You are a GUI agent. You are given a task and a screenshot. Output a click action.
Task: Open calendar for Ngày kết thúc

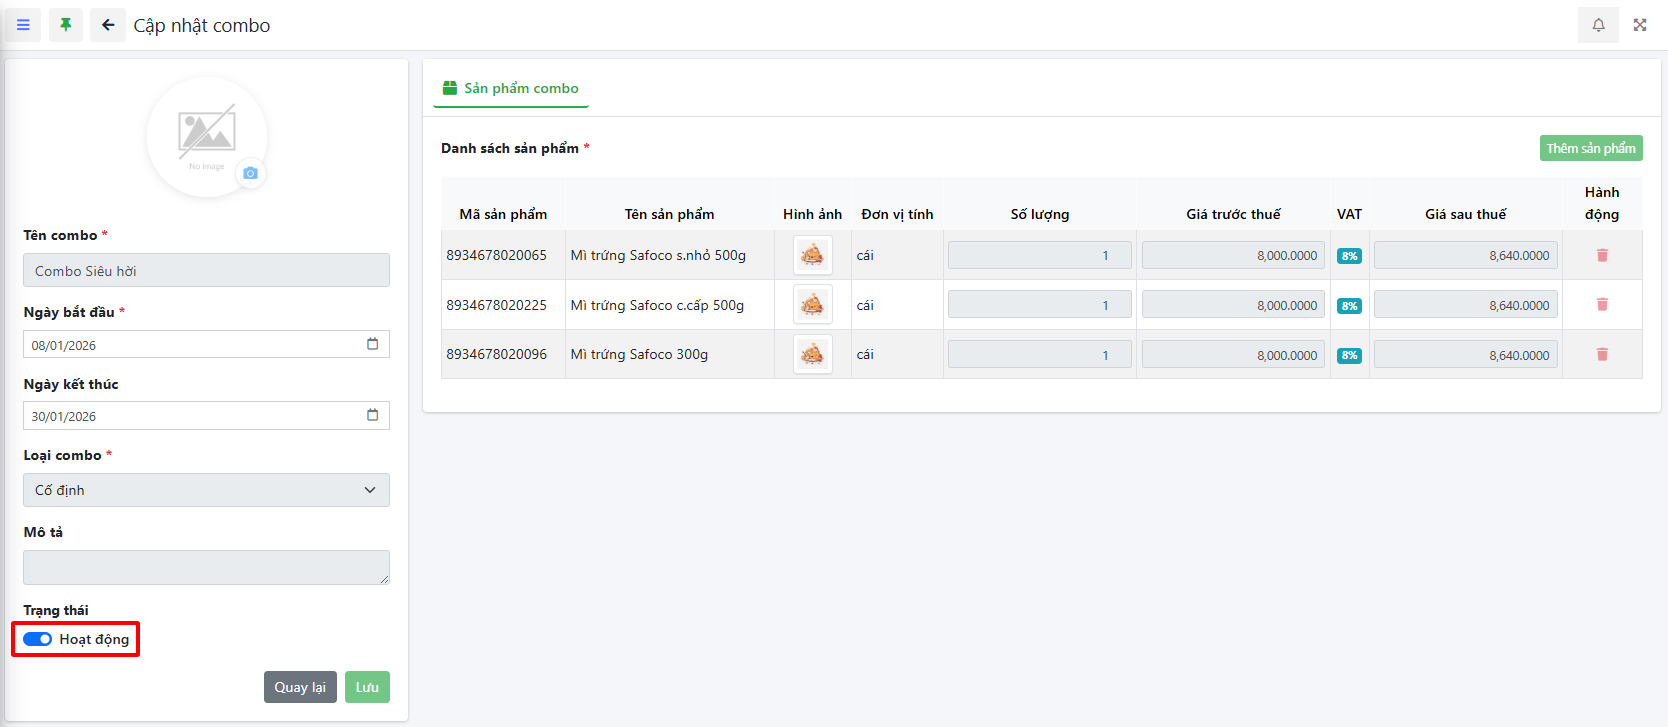[372, 415]
